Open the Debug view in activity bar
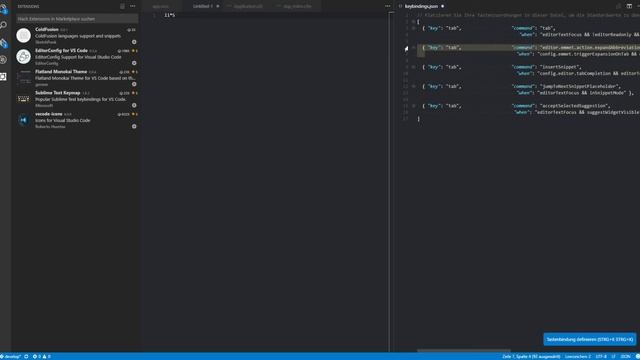 (4, 60)
